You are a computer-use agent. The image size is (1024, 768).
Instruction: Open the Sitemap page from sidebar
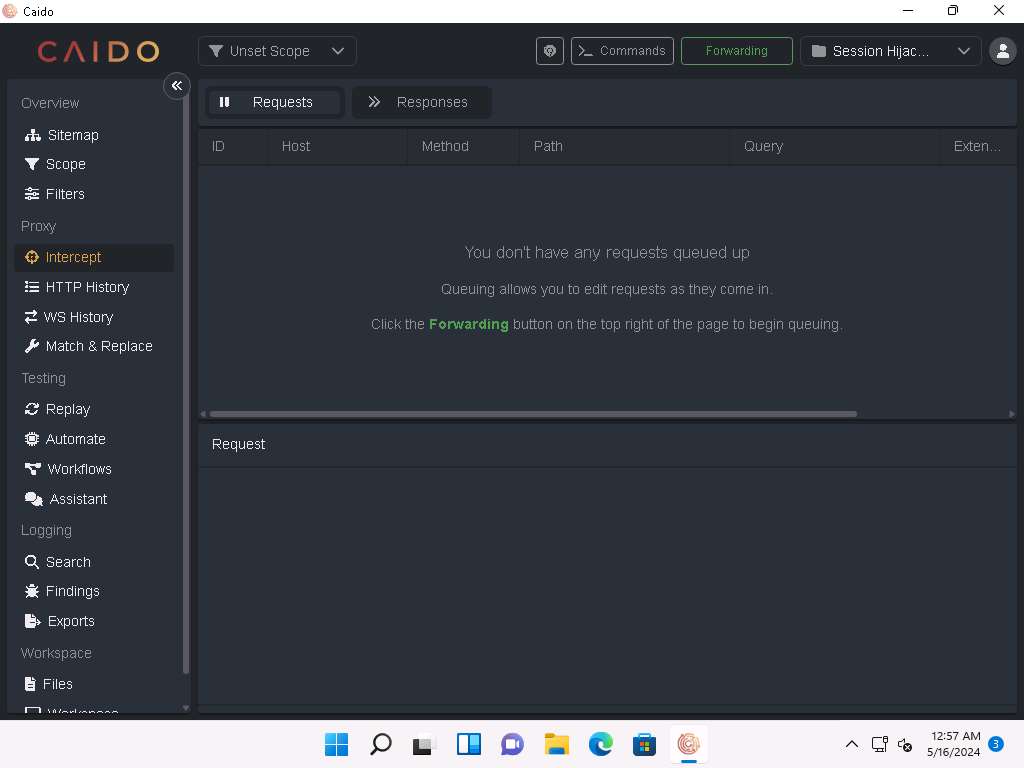point(72,135)
